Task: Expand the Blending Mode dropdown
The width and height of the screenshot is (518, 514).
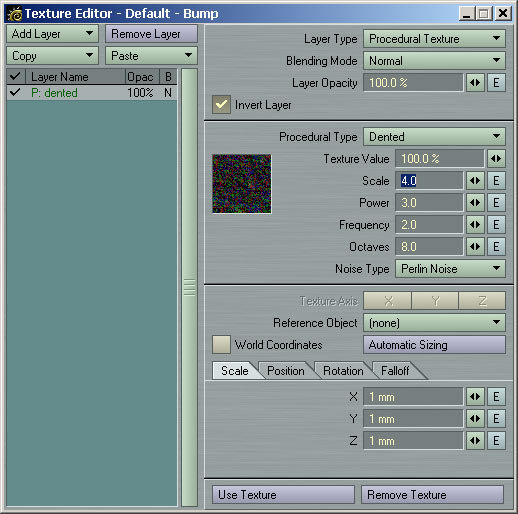Action: 434,61
